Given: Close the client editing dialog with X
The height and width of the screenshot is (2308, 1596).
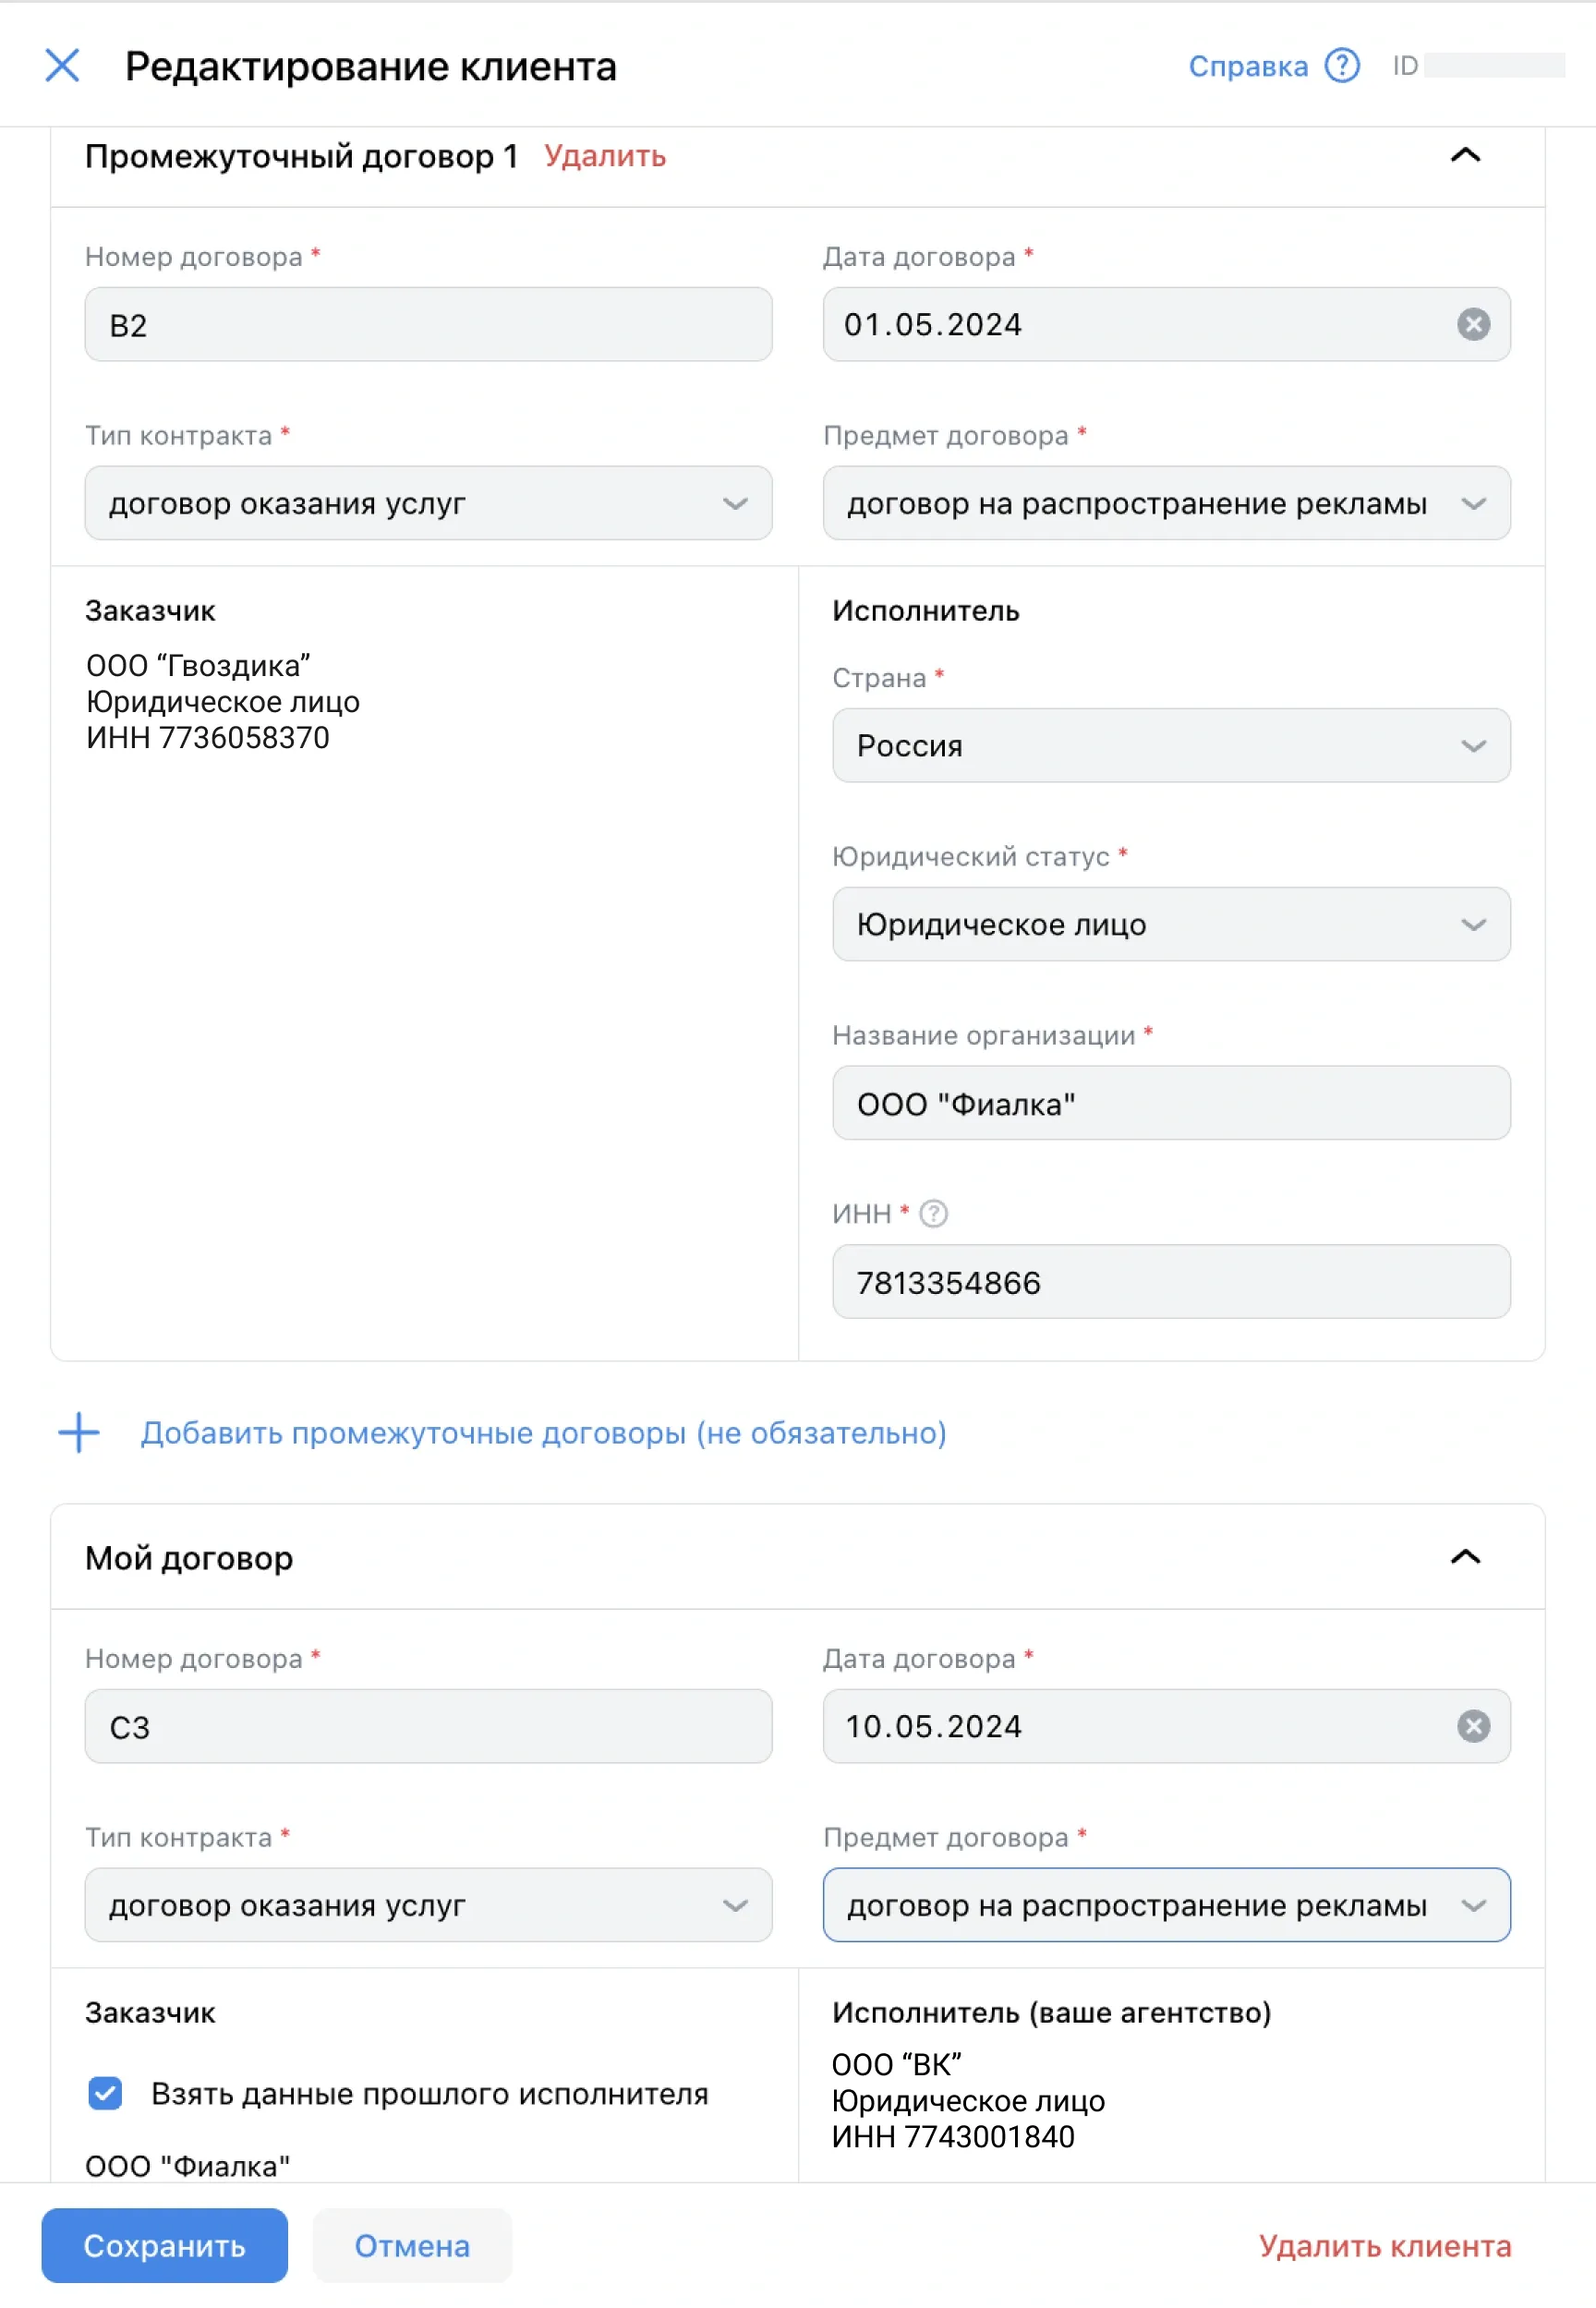Looking at the screenshot, I should (x=62, y=66).
